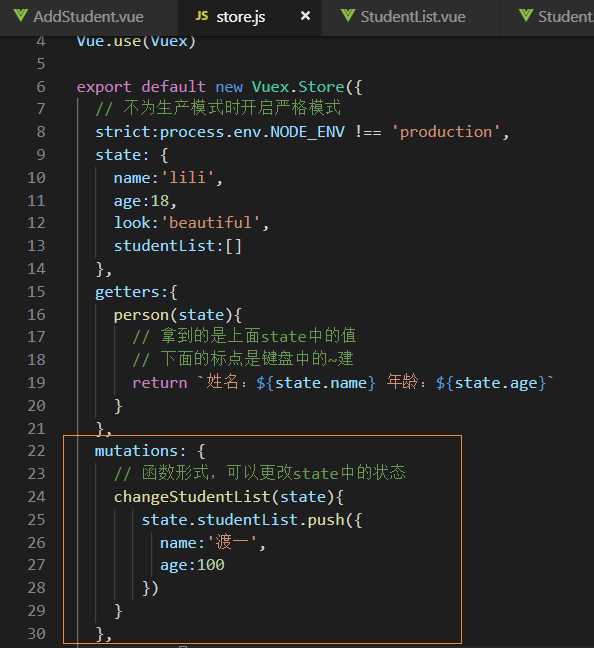
Task: Click the 'beautiful' string value
Action: click(210, 223)
